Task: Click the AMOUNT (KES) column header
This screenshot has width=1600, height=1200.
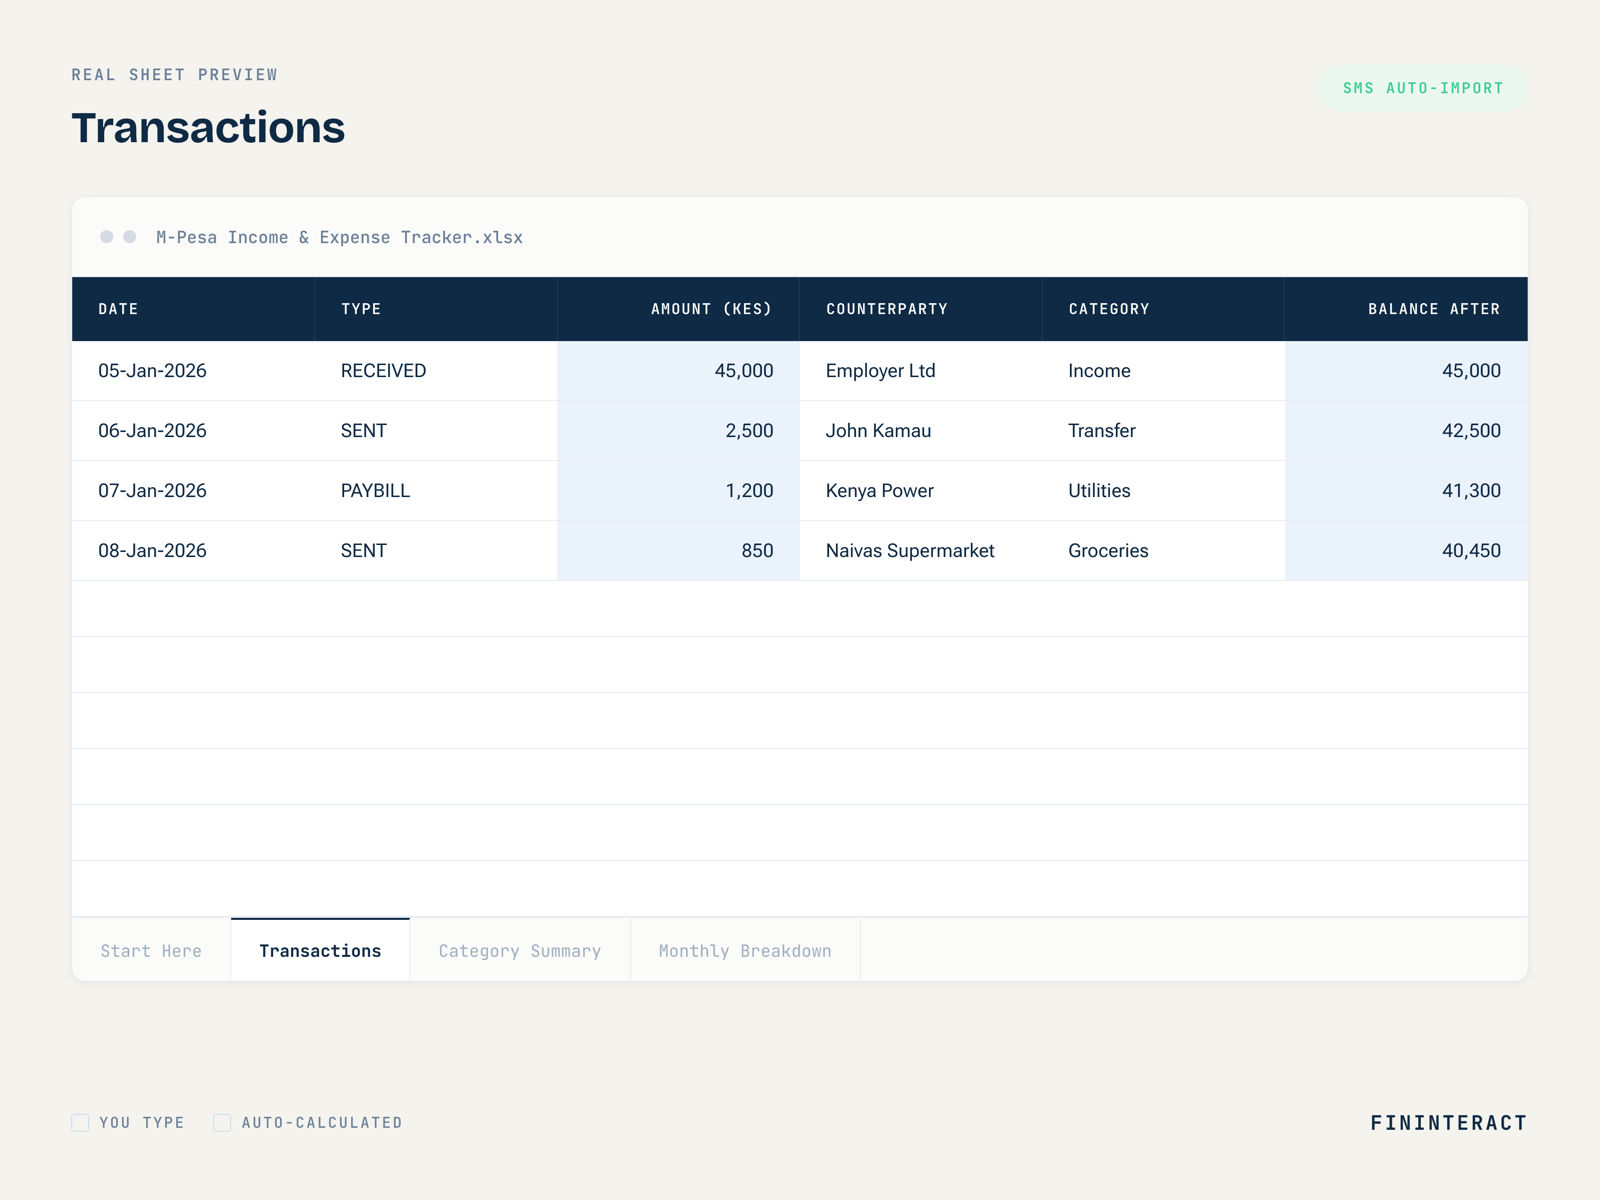Action: [x=678, y=309]
